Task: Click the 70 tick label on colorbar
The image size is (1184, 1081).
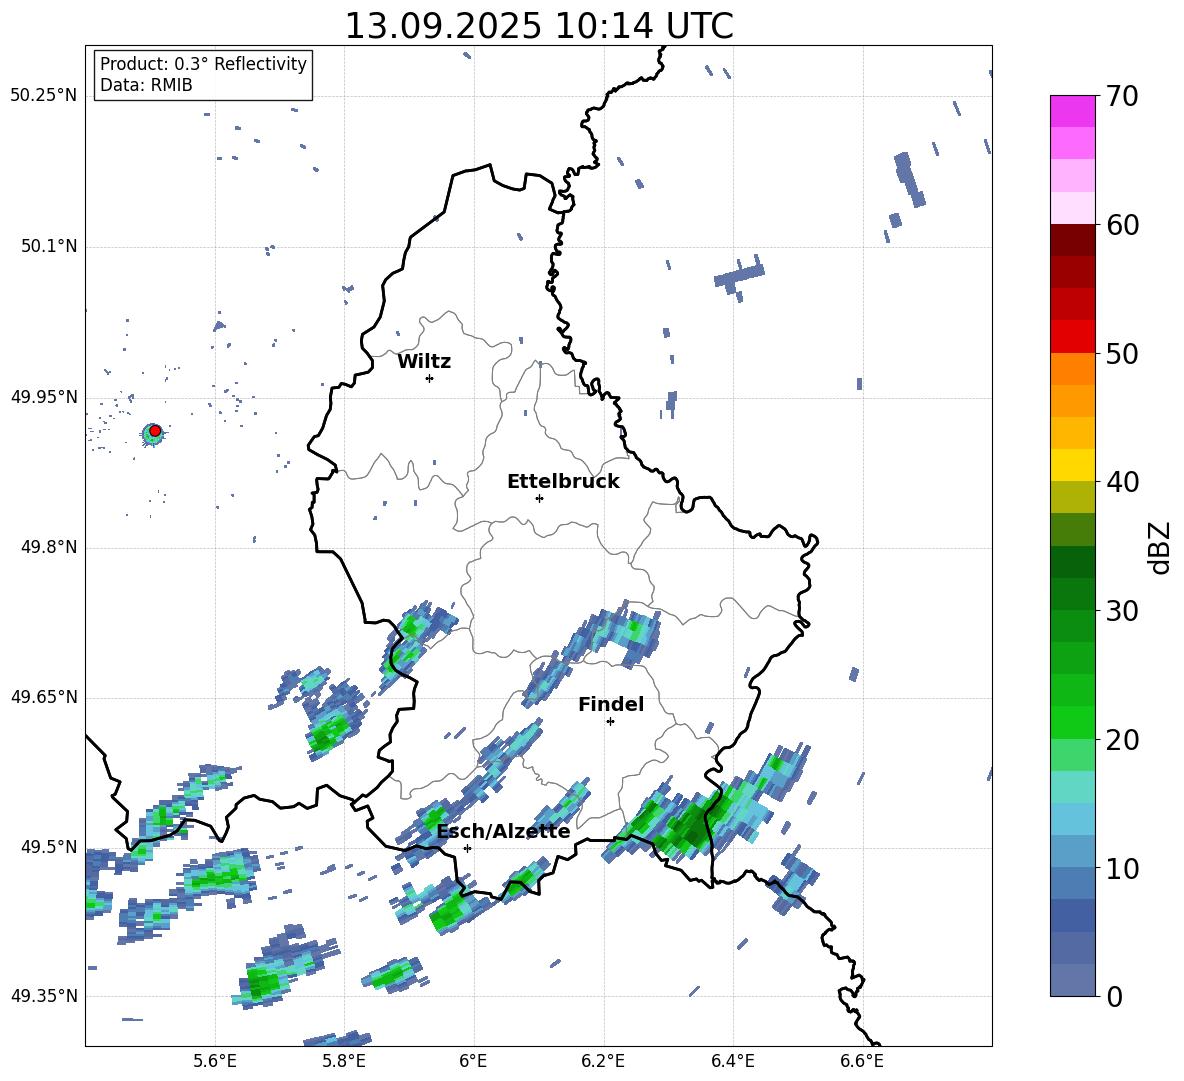Action: (1124, 96)
